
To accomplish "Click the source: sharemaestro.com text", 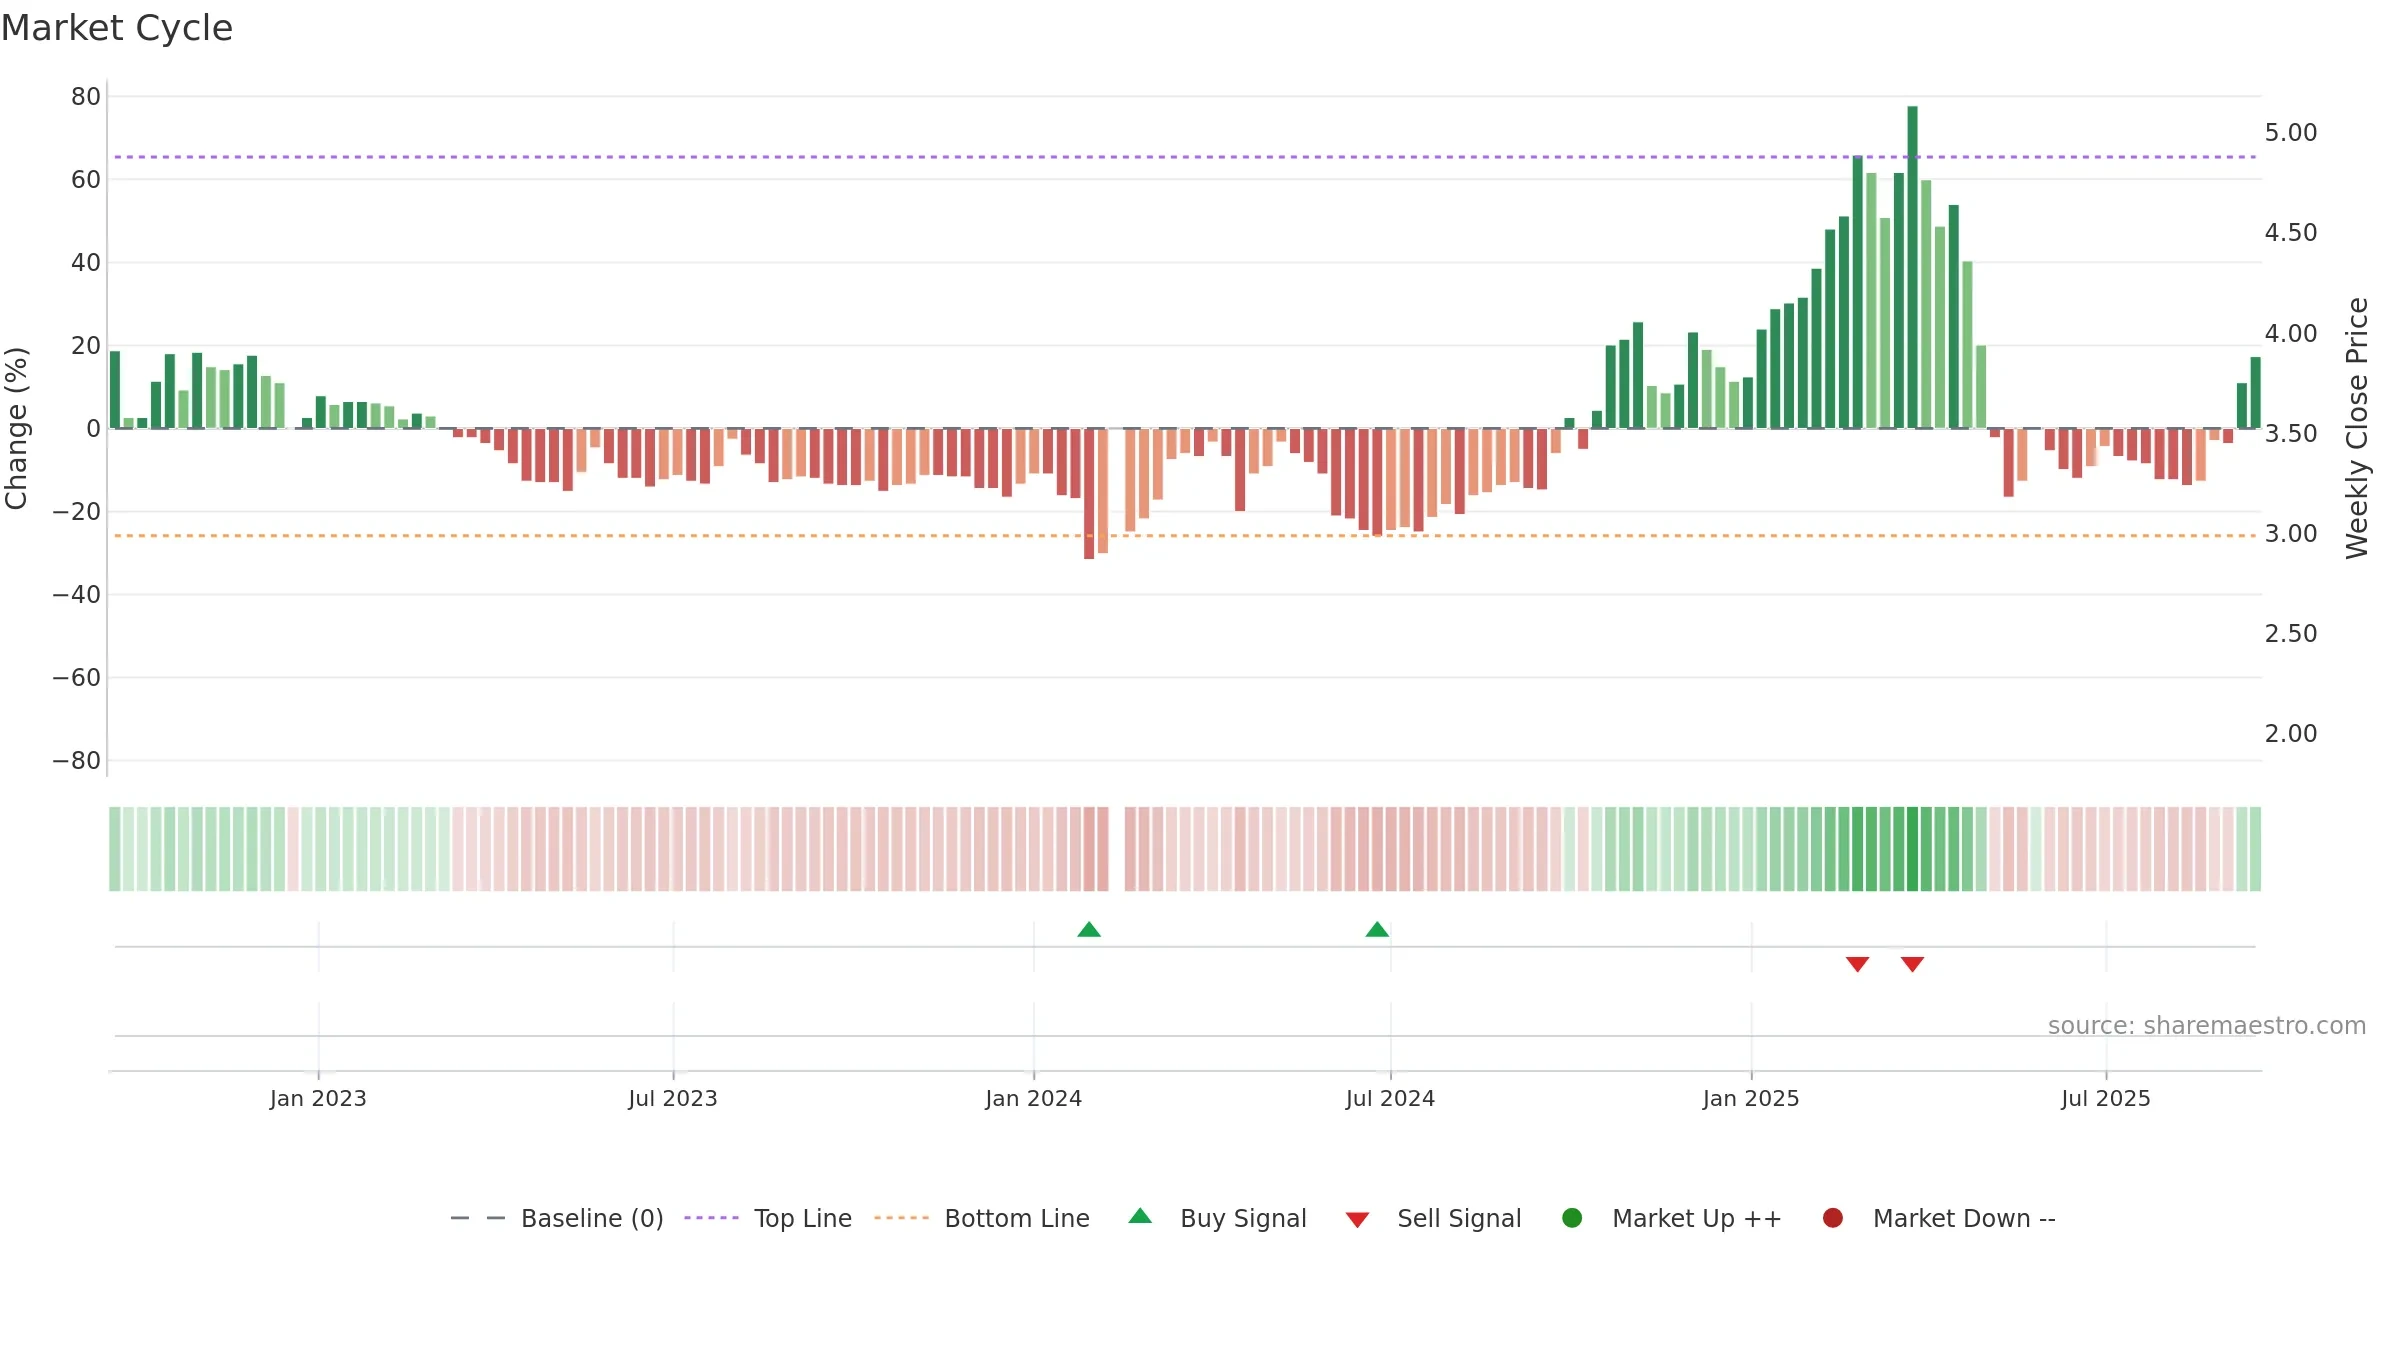I will (x=2207, y=1026).
